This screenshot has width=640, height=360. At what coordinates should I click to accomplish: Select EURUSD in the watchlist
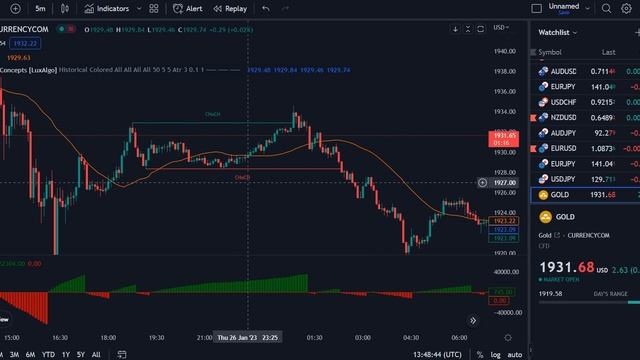click(x=585, y=148)
